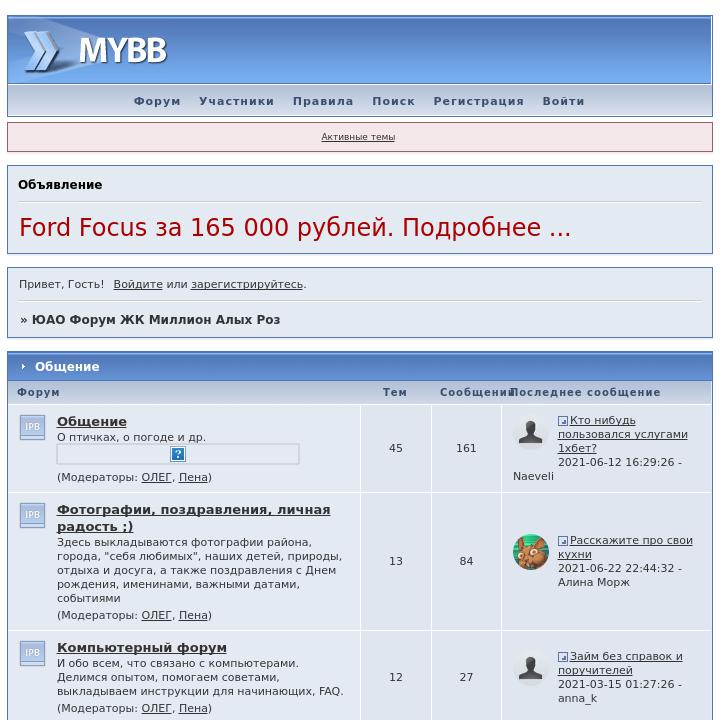
Task: Open the Регистрация menu item
Action: coord(478,101)
